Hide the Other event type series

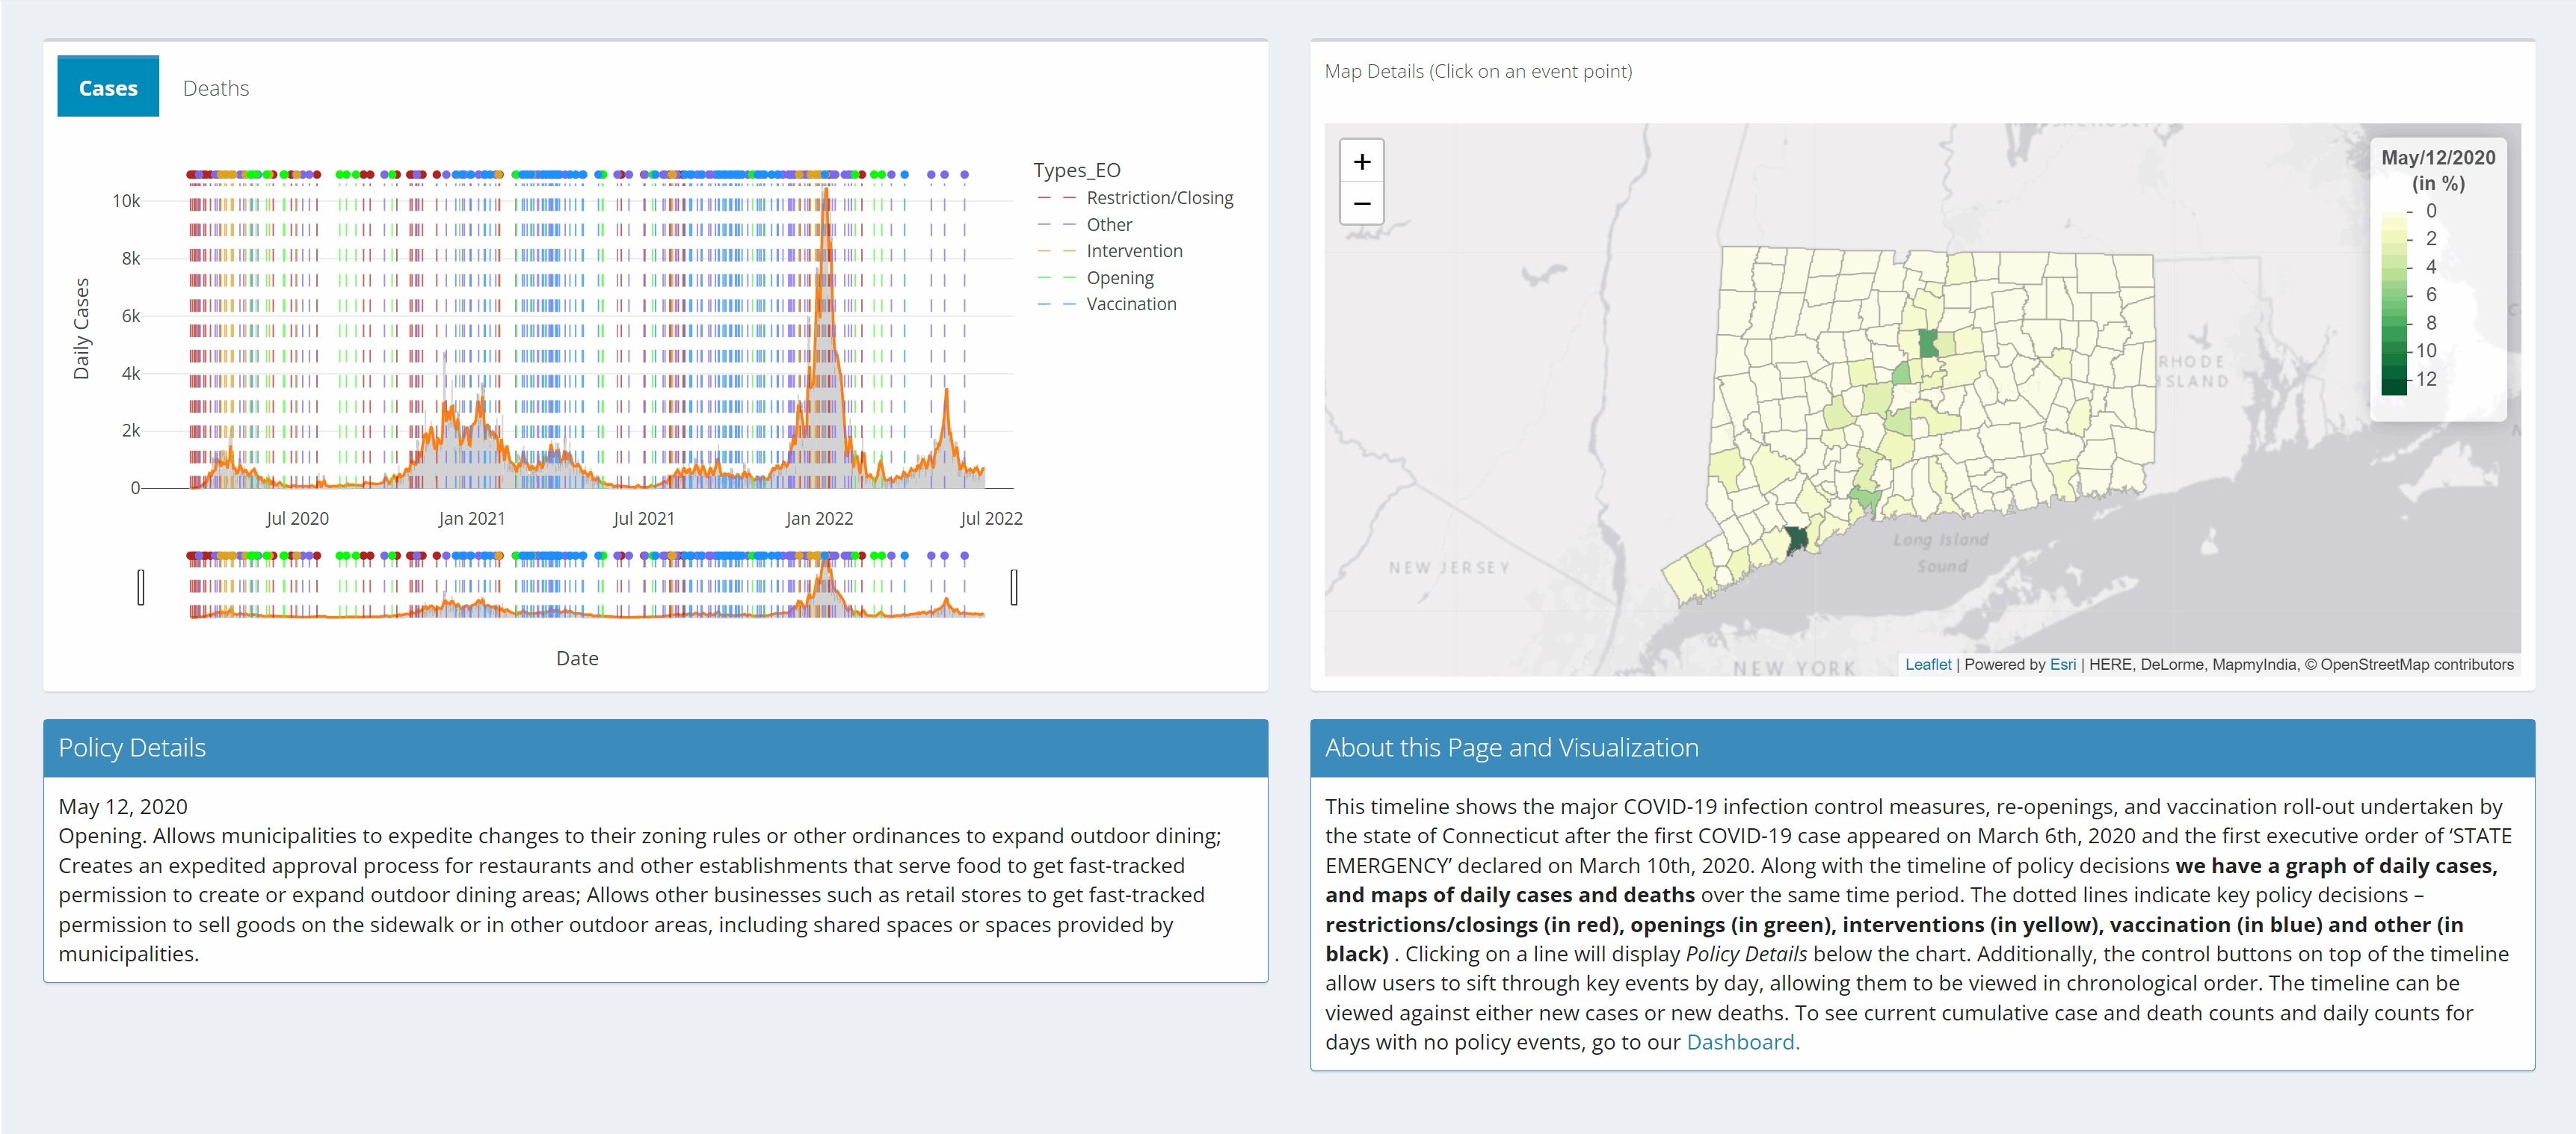tap(1086, 225)
